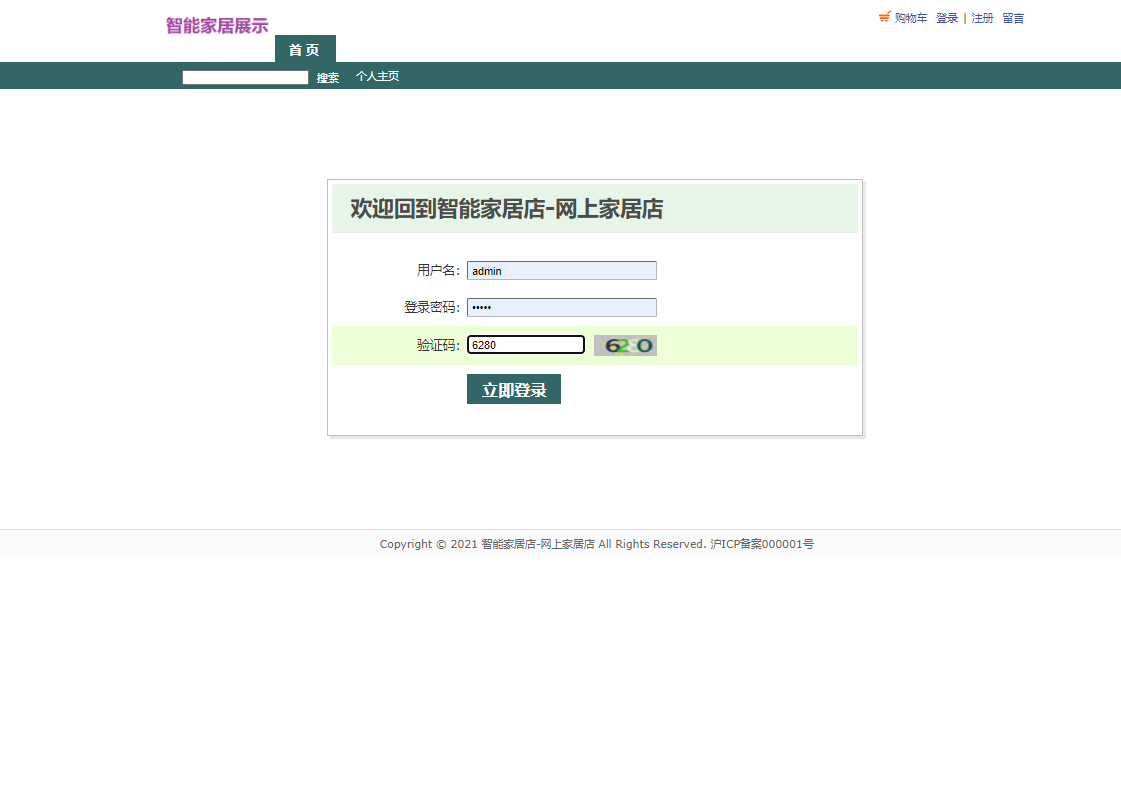Click inside the 登录密码 password field
The height and width of the screenshot is (794, 1121).
[x=561, y=307]
